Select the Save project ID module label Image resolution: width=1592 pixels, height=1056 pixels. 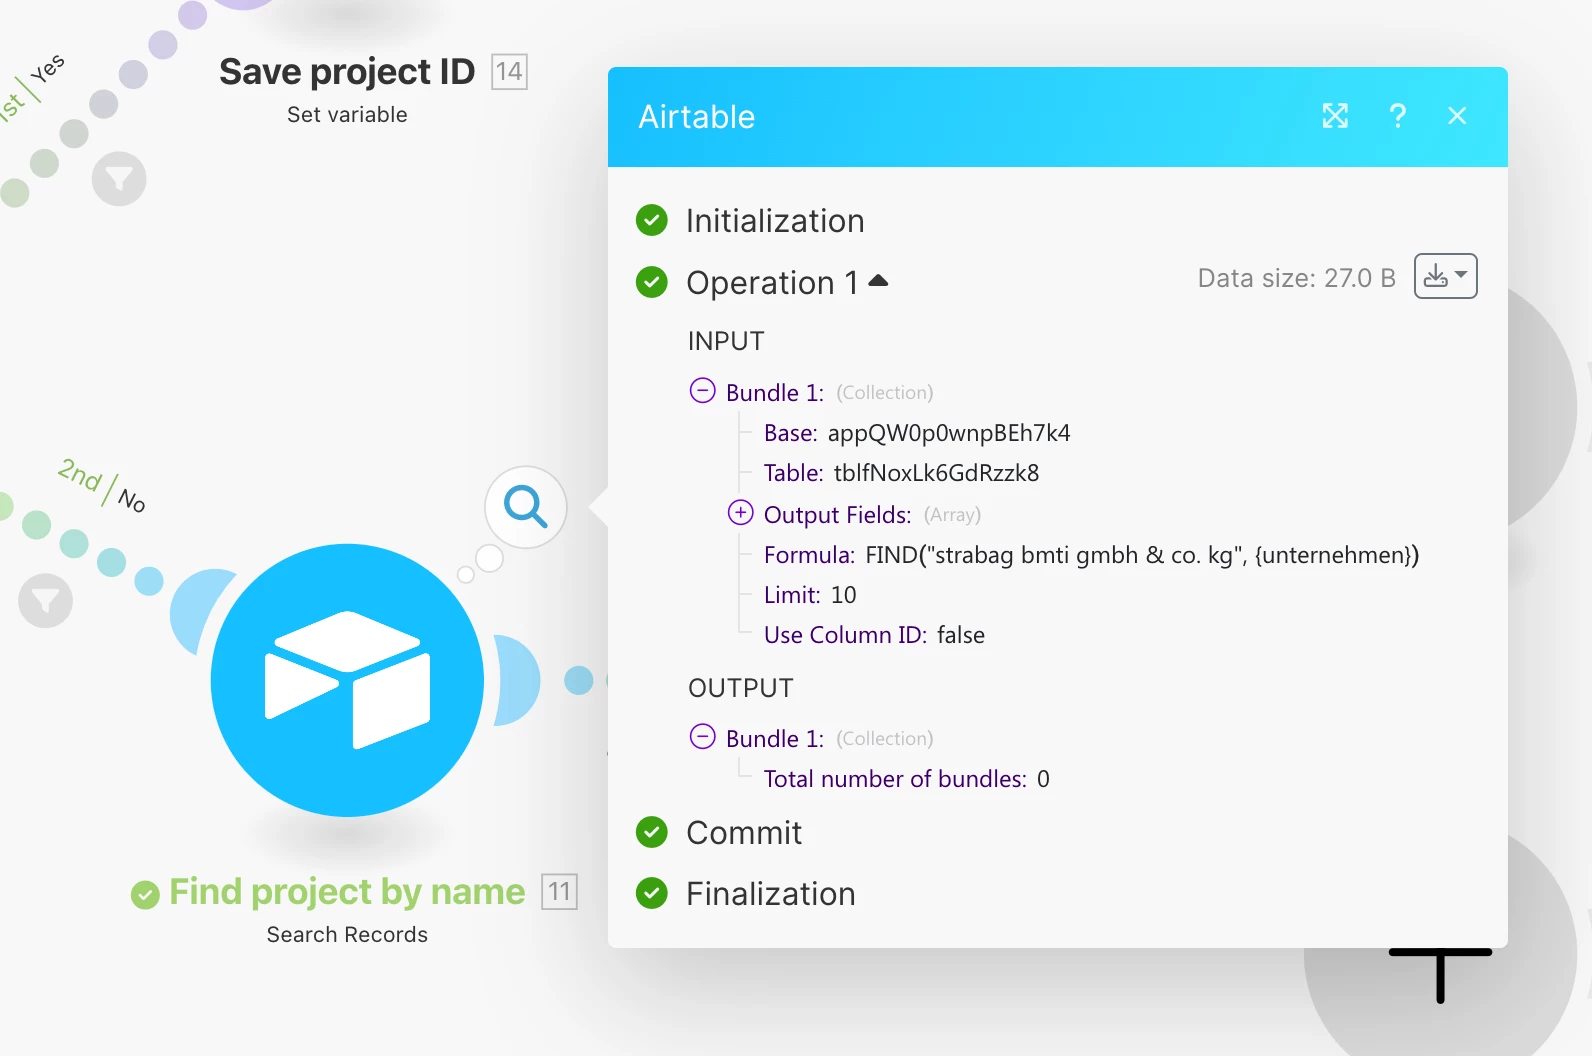347,71
